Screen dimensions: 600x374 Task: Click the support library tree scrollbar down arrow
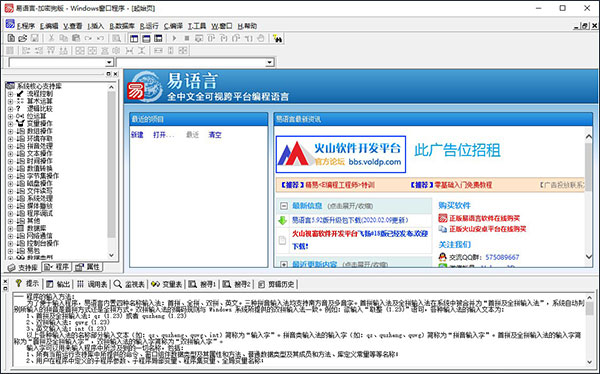click(111, 255)
